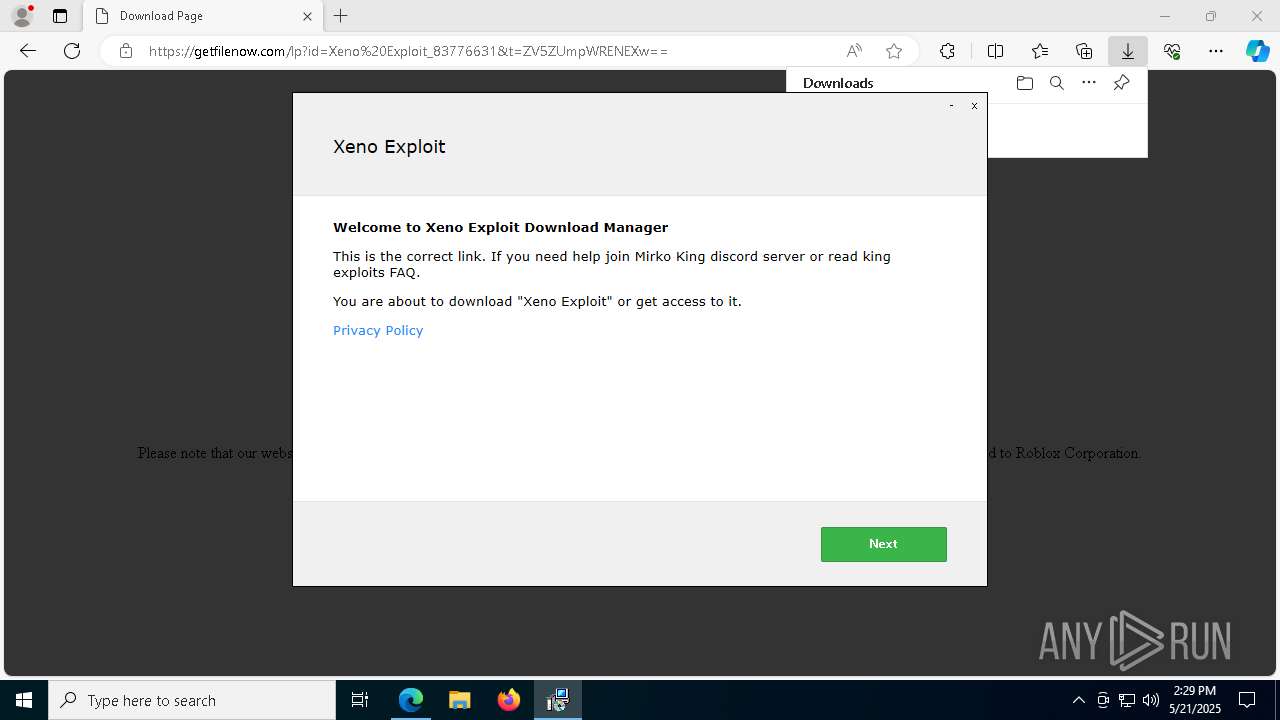
Task: Add this page to favorites star
Action: click(894, 51)
